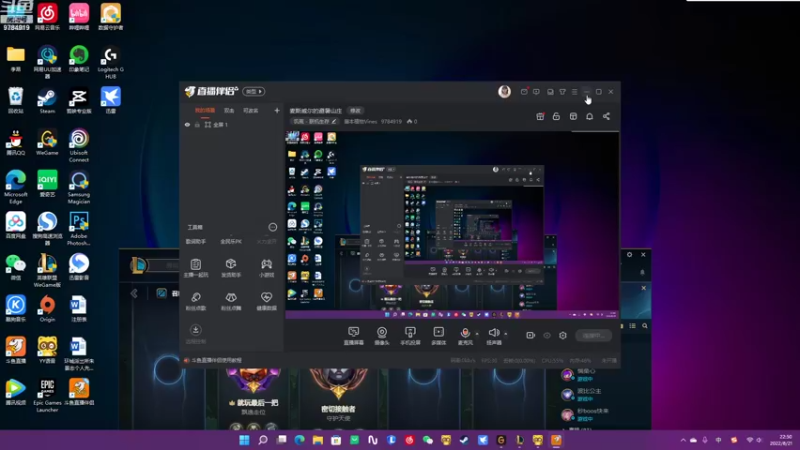Open the feedback chat icon in title bar
800x450 pixels.
(x=536, y=92)
